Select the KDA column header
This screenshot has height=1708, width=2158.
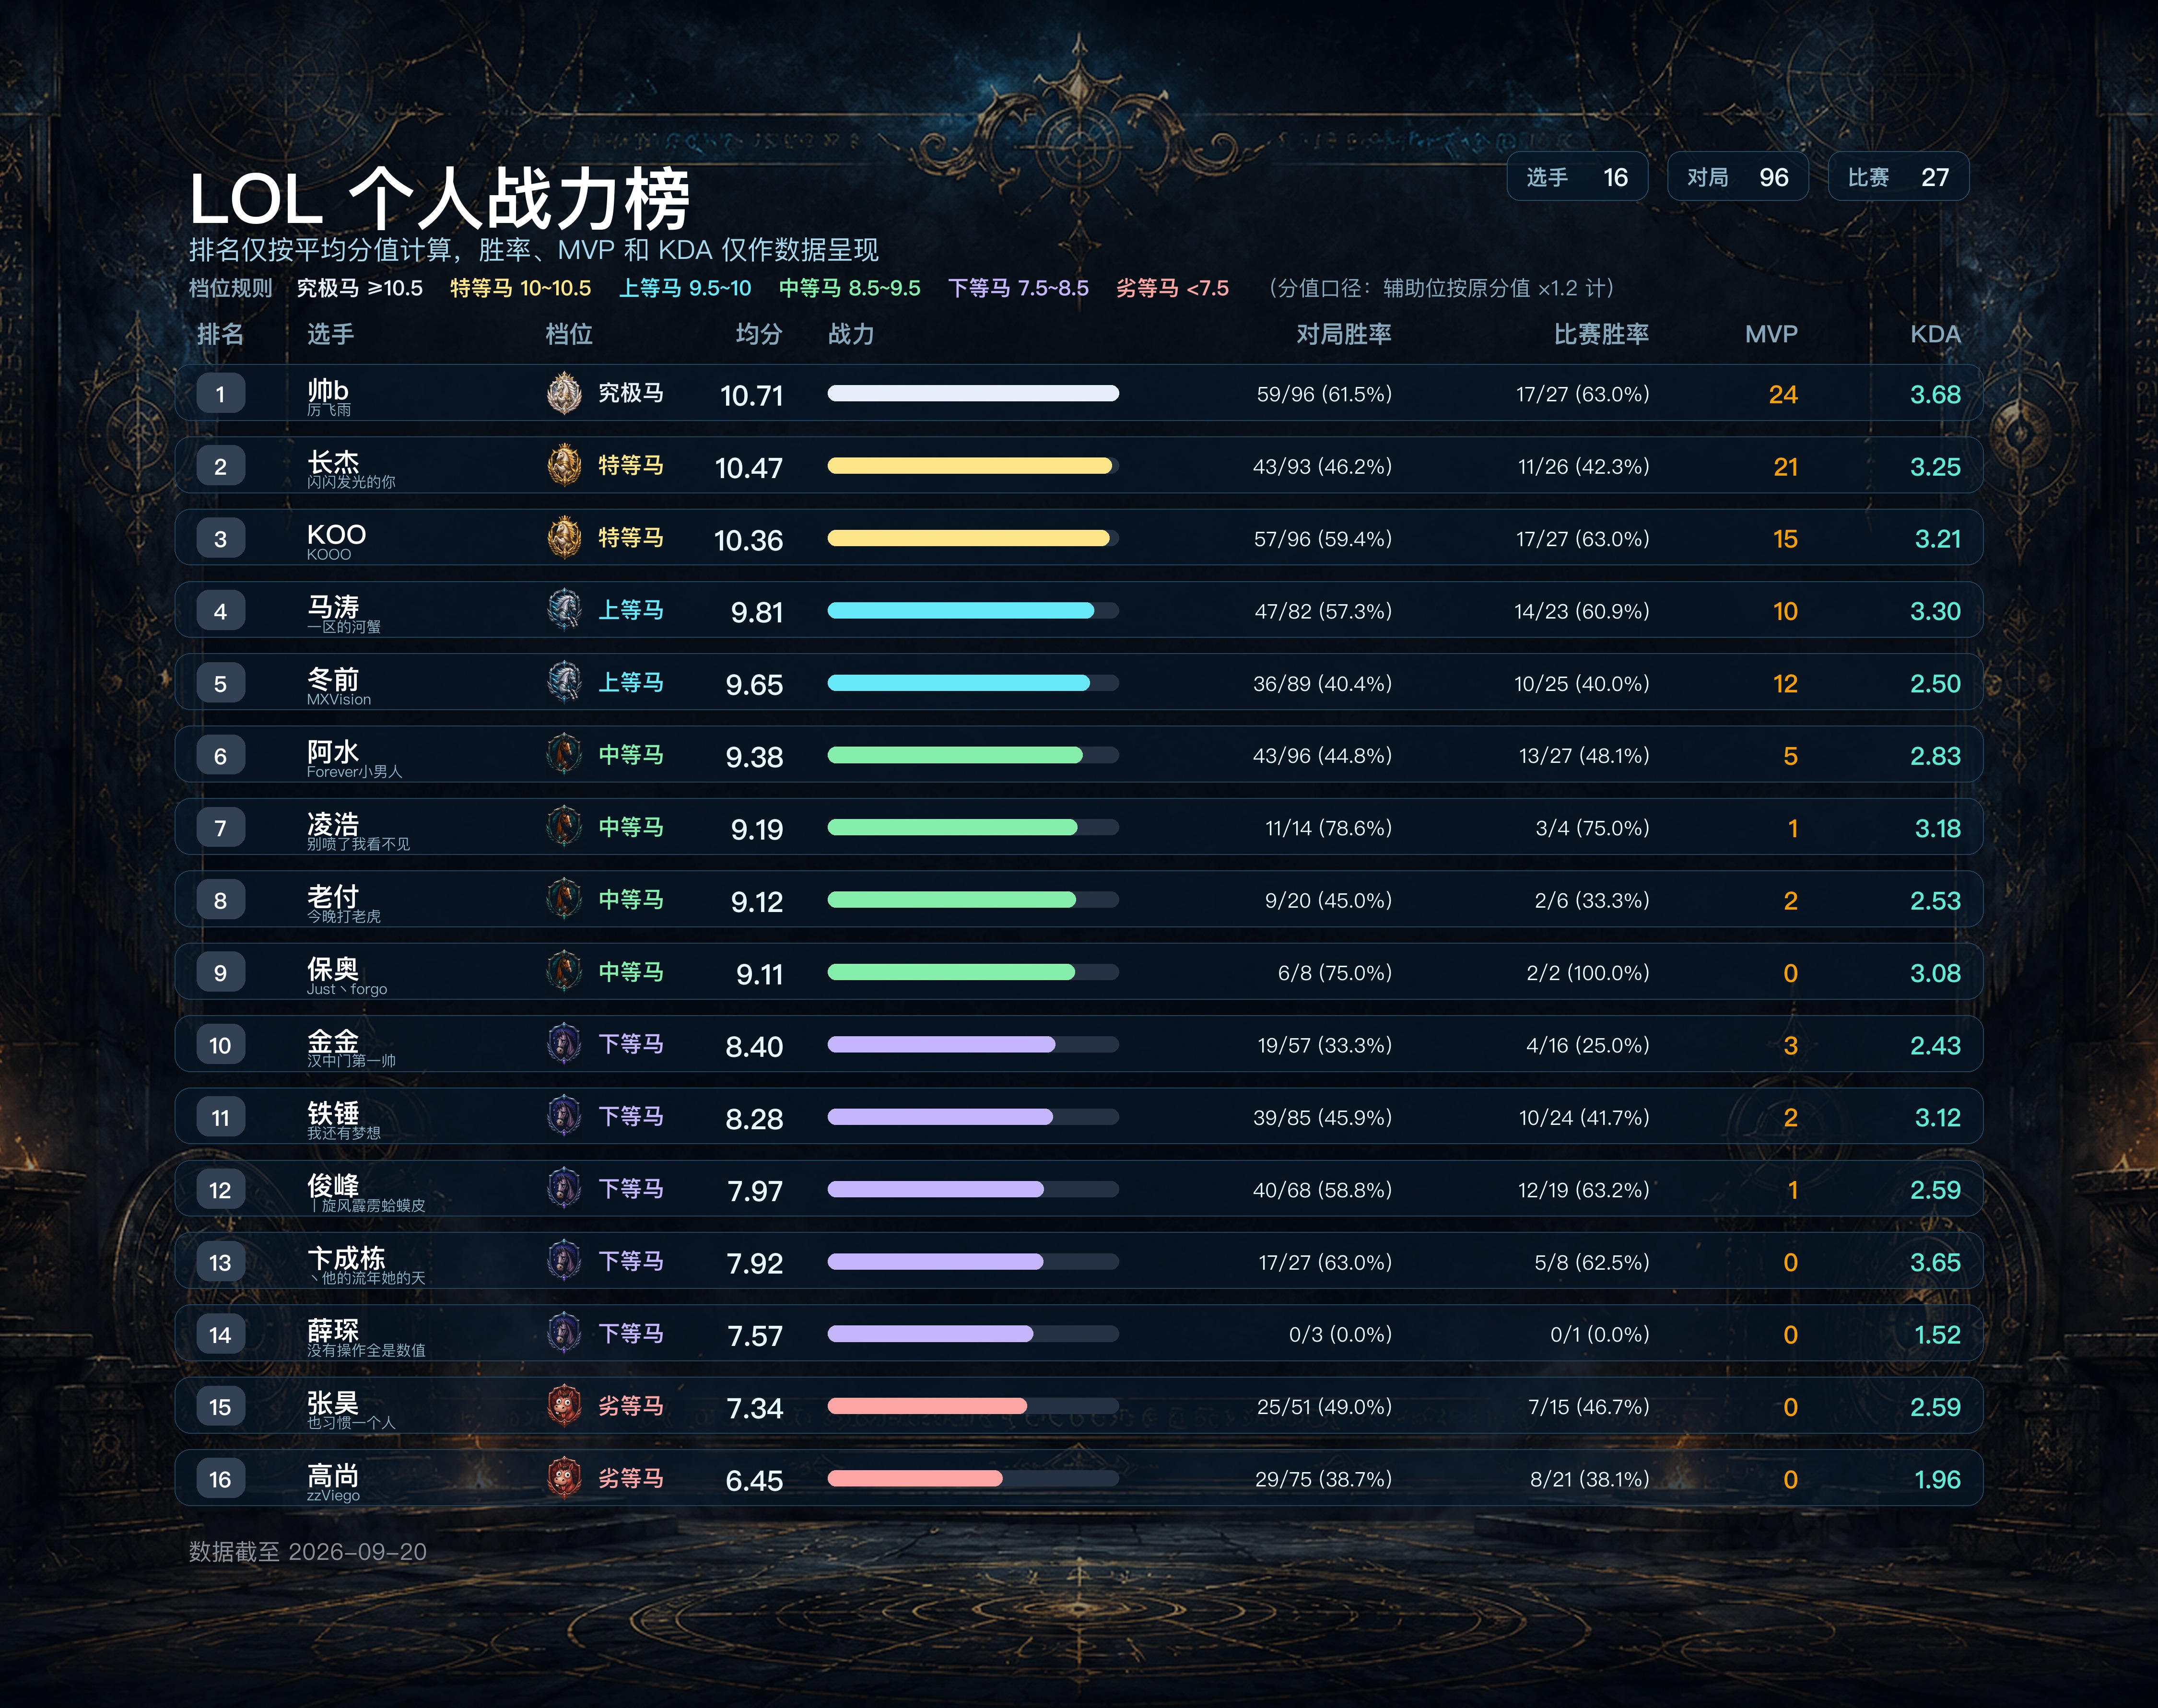(1935, 334)
